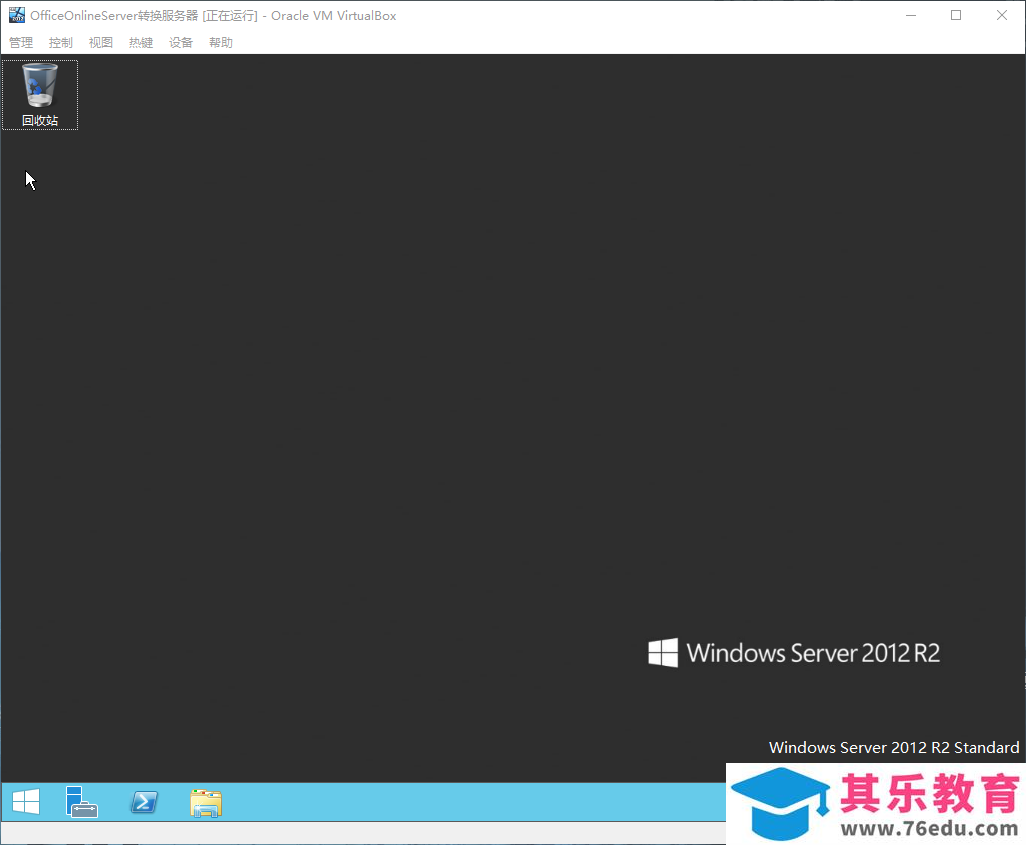Viewport: 1026px width, 845px height.
Task: Select the Recycle Bin (回收站) desktop icon
Action: pyautogui.click(x=40, y=95)
